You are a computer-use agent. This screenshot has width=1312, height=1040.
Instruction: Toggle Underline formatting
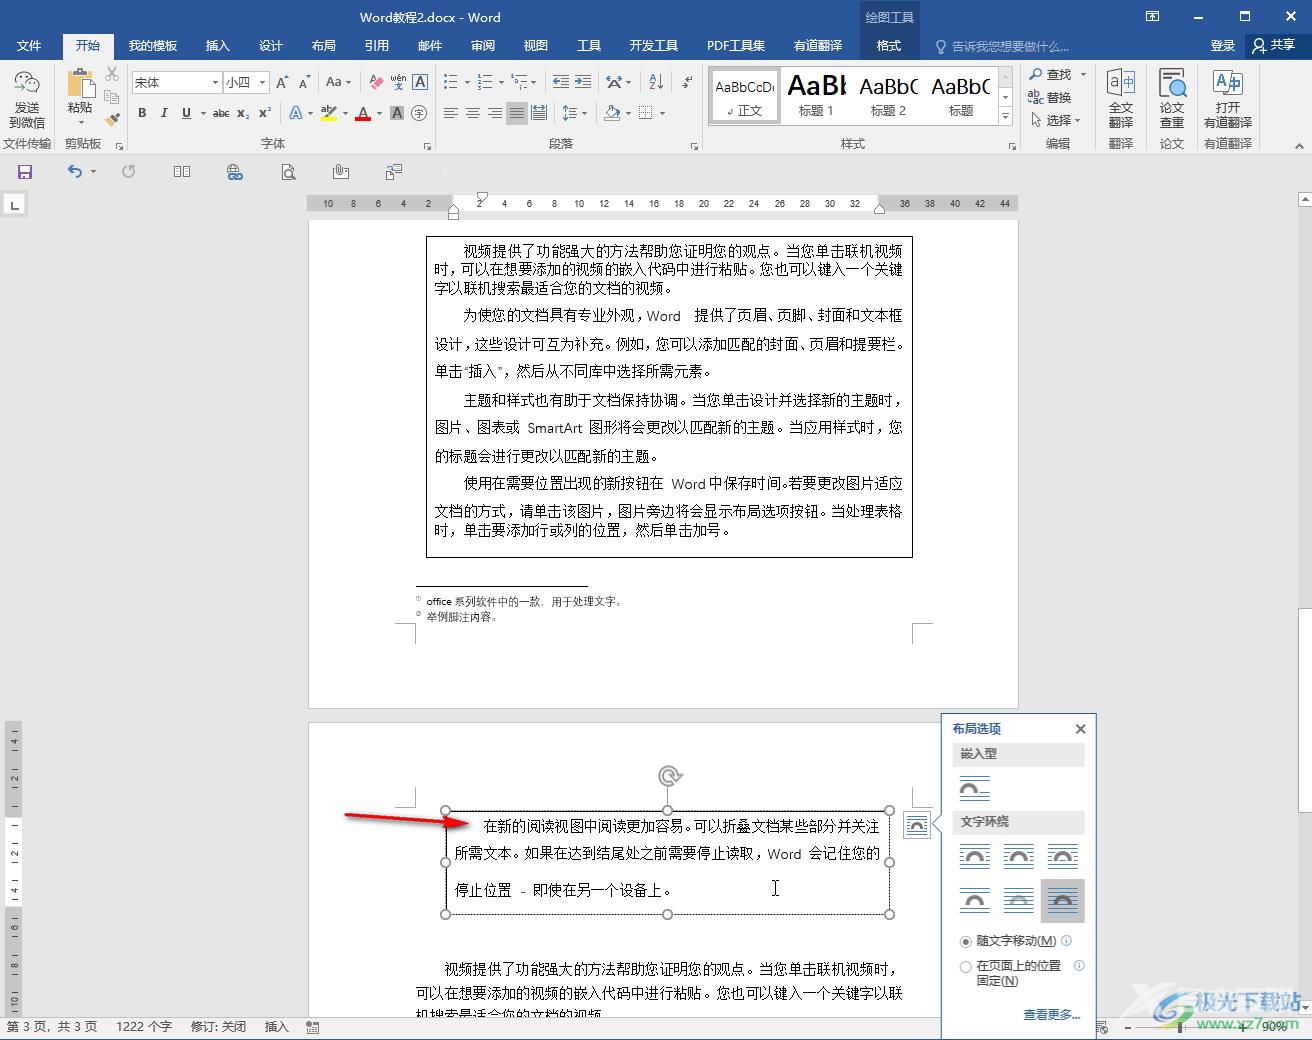(186, 113)
